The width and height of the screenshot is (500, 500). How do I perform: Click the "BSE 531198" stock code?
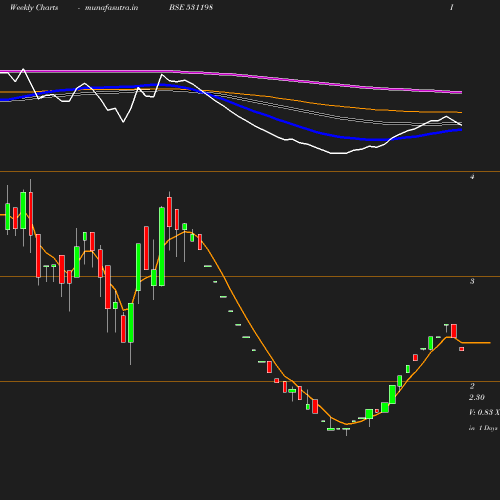click(x=191, y=7)
